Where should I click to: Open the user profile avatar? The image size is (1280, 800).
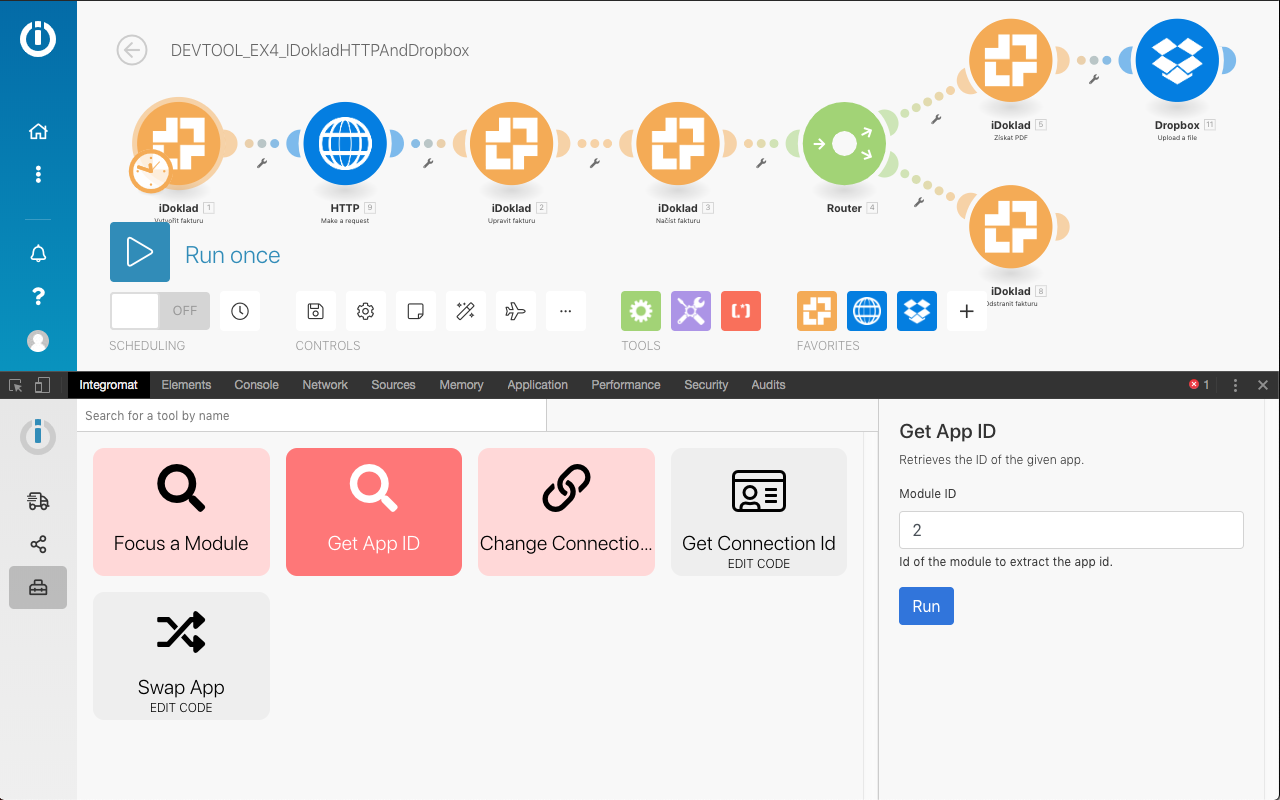click(x=38, y=341)
